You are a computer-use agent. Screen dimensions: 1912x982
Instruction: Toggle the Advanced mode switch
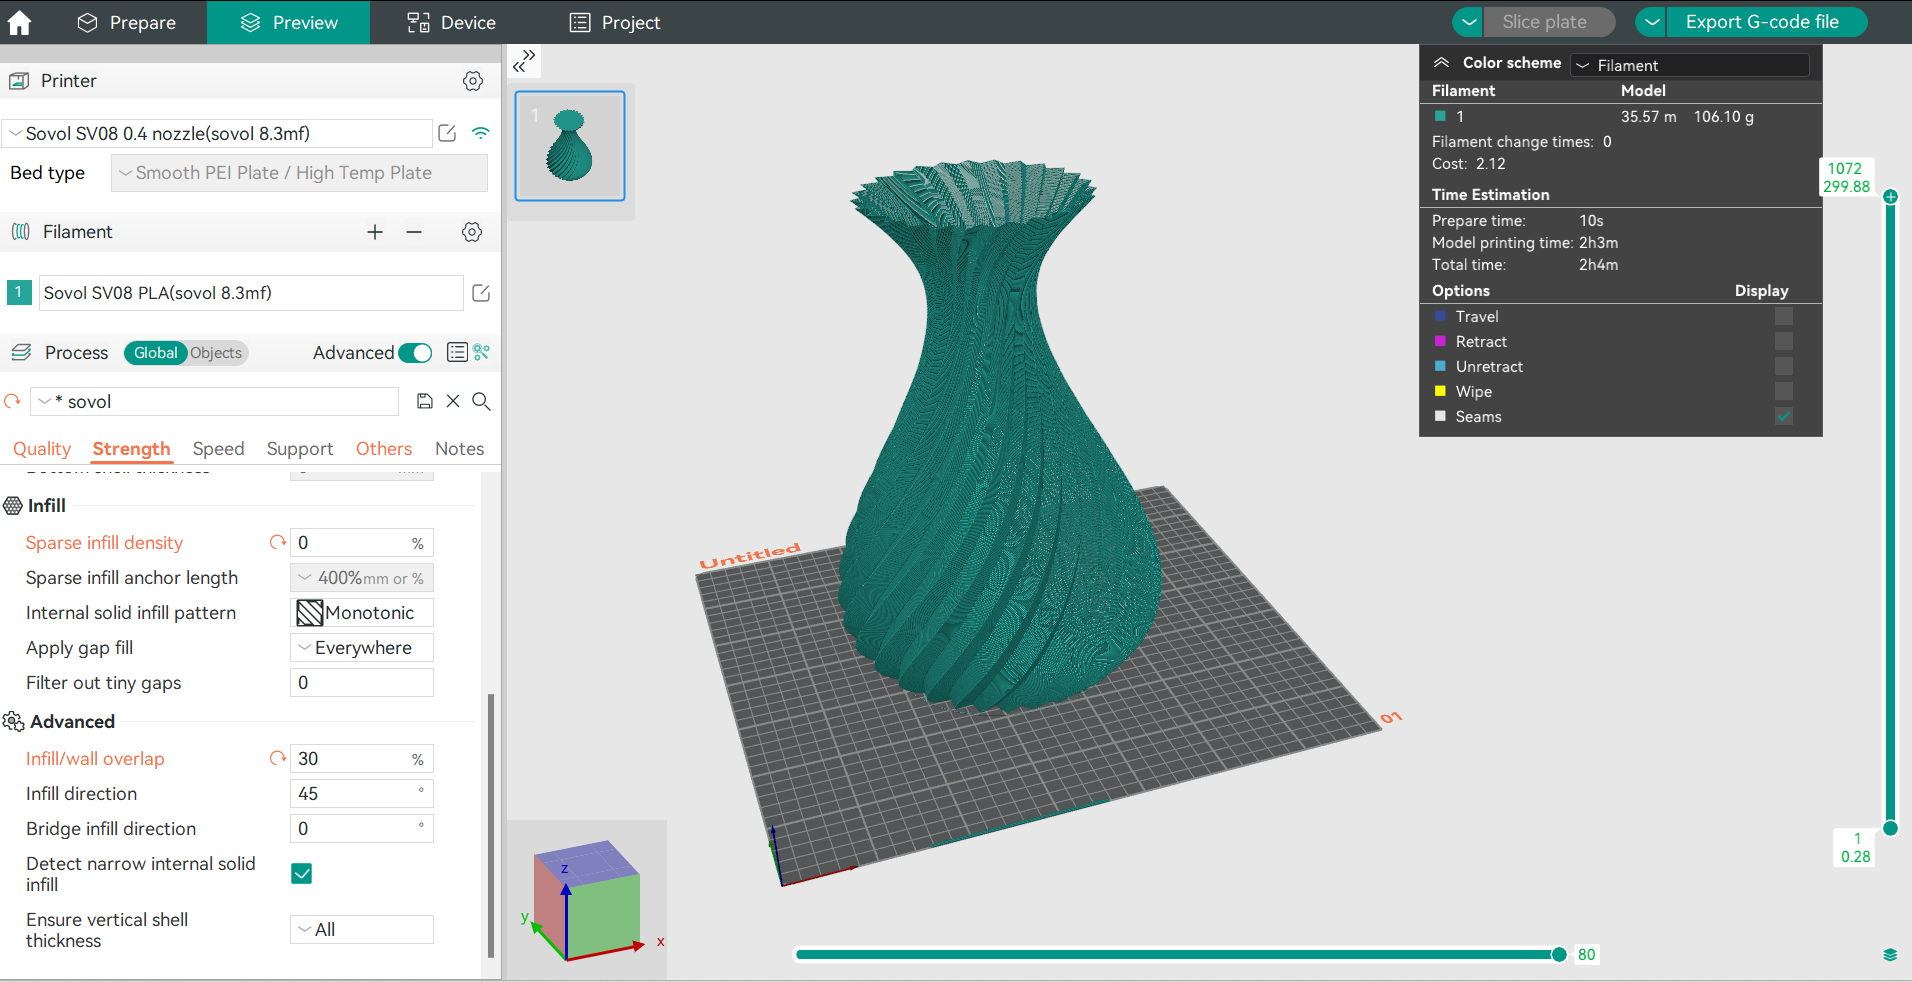click(415, 353)
